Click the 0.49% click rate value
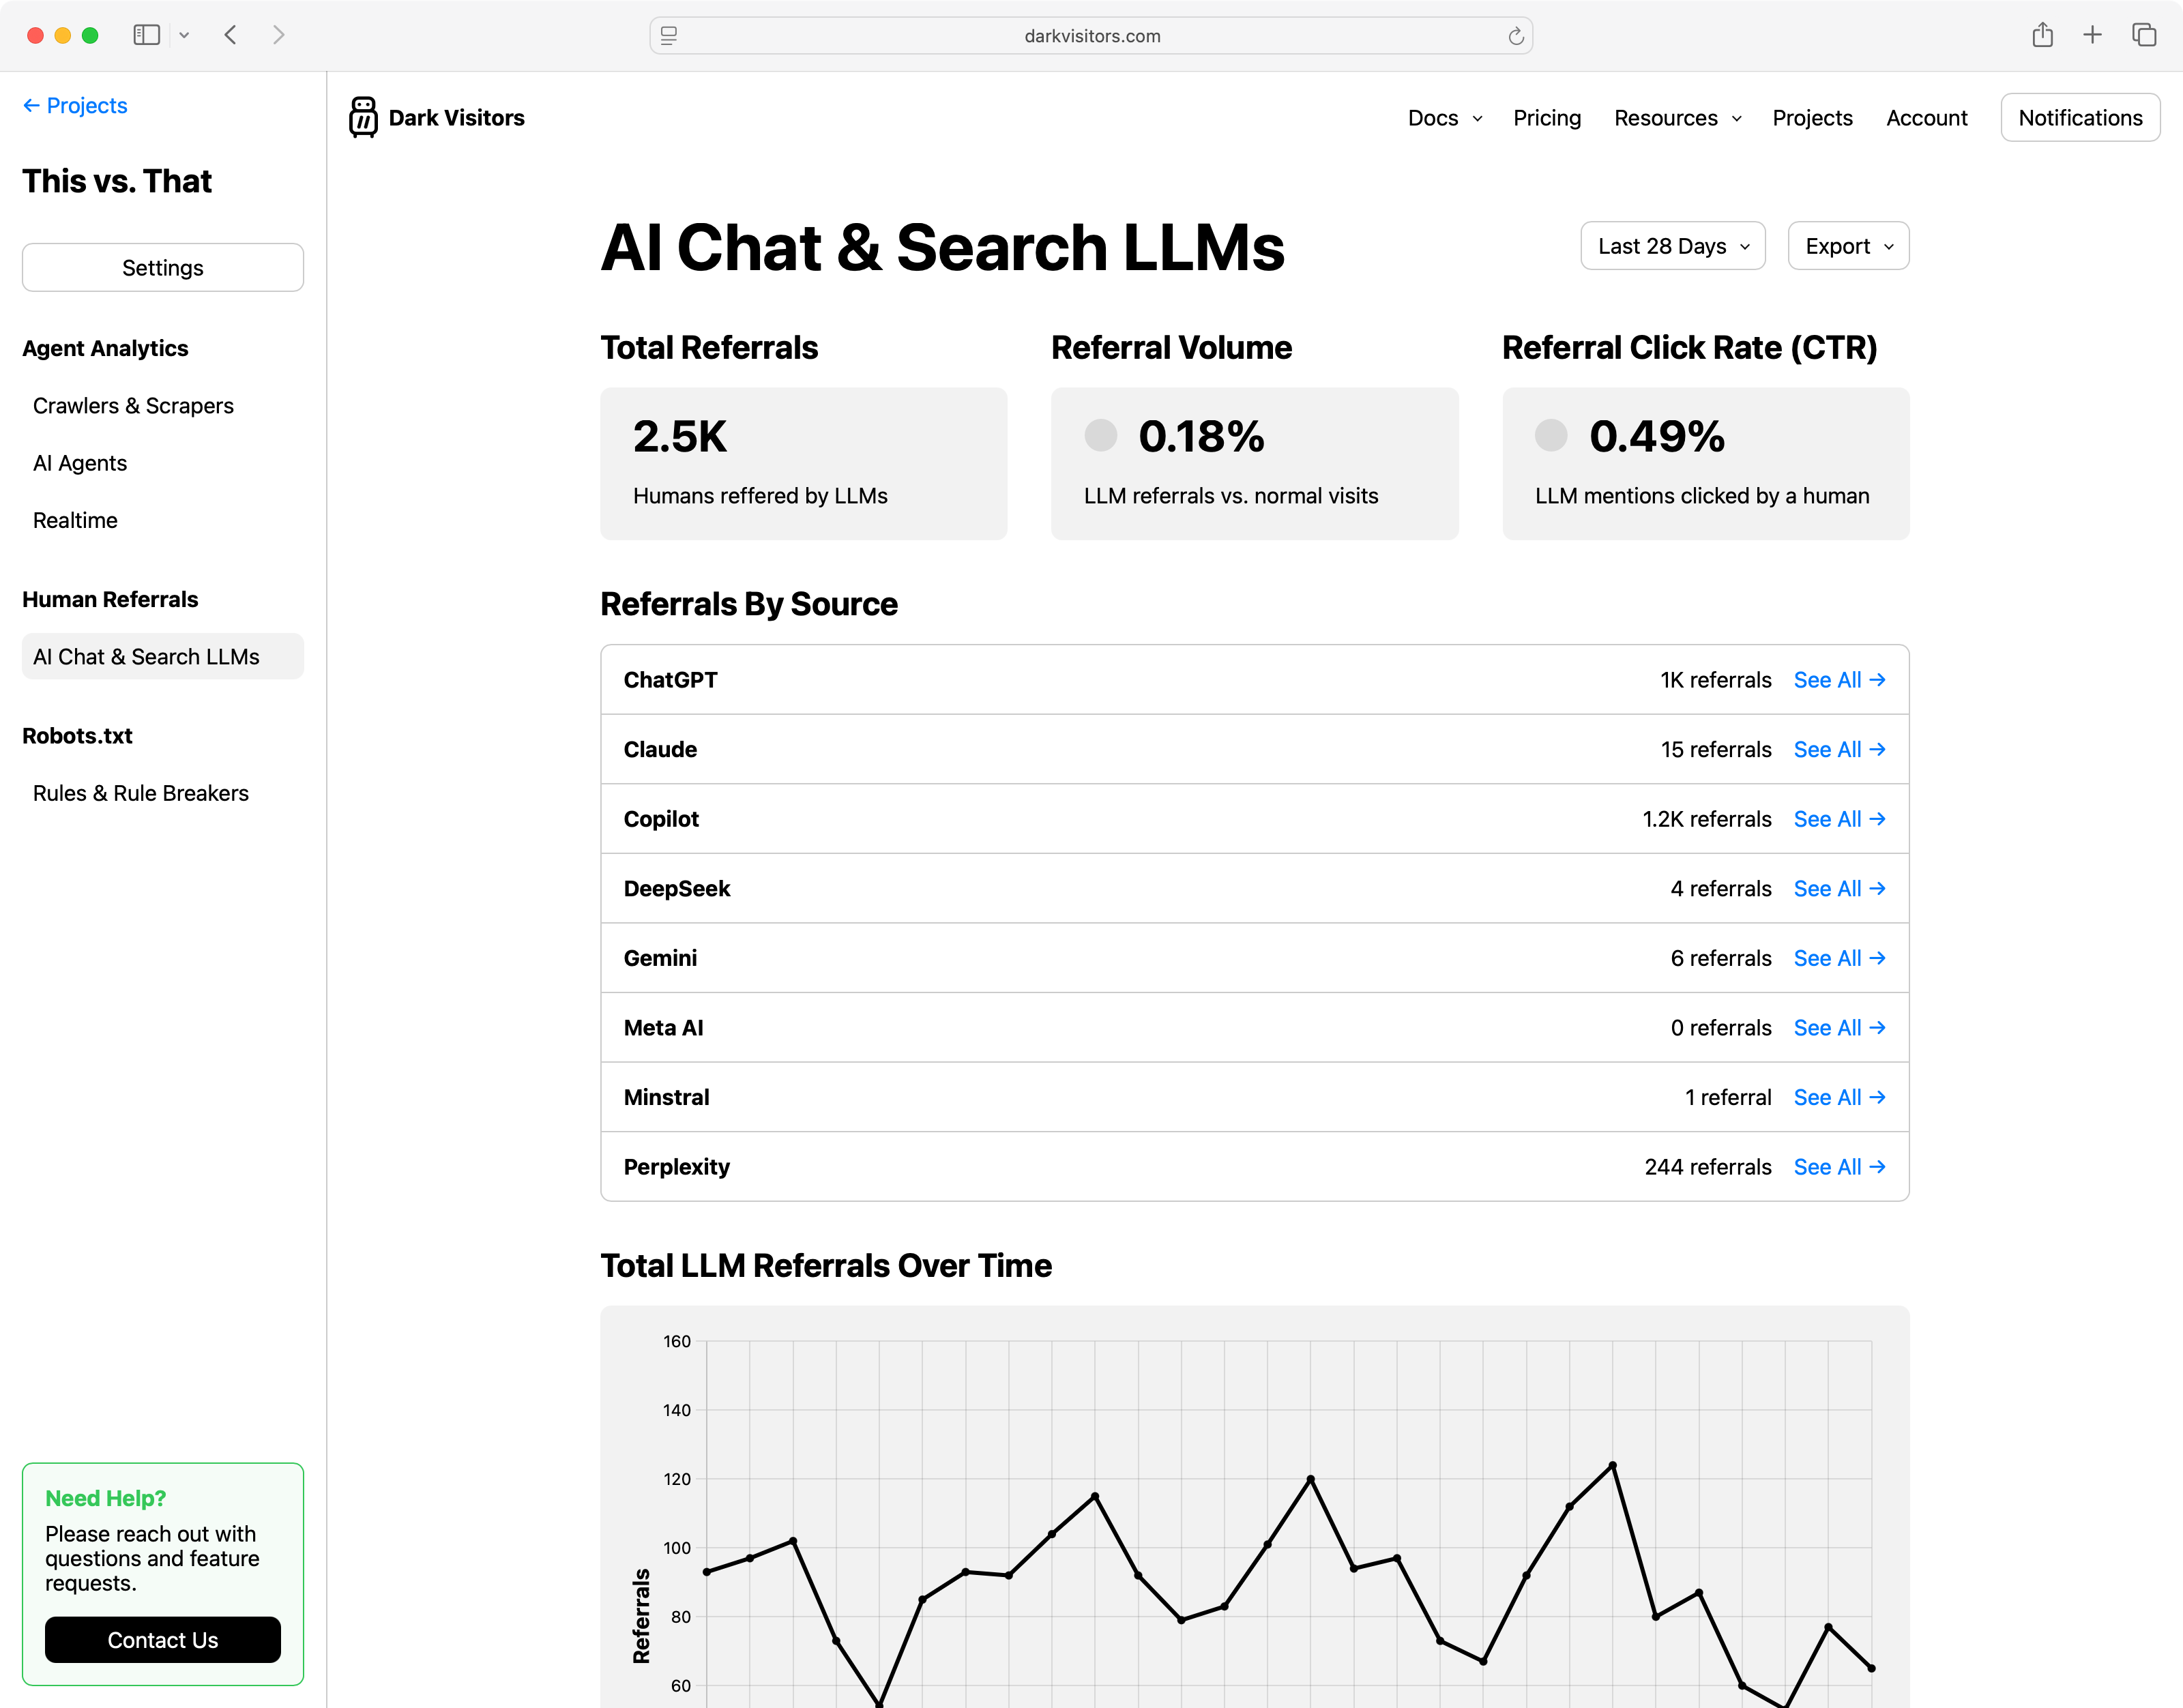Image resolution: width=2183 pixels, height=1708 pixels. coord(1657,436)
